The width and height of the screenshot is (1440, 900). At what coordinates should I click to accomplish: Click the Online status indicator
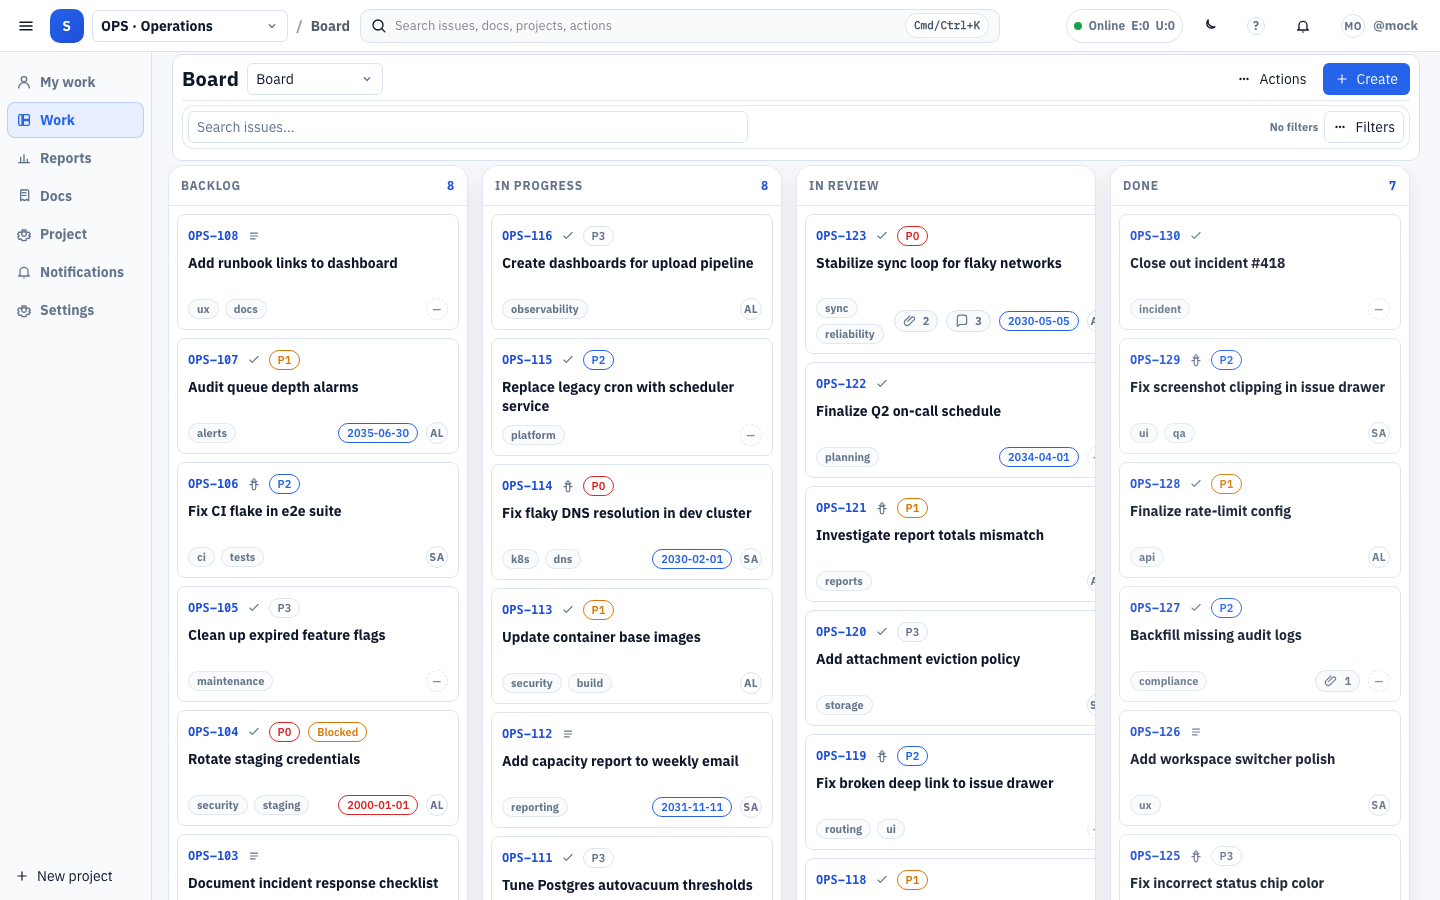pyautogui.click(x=1124, y=25)
